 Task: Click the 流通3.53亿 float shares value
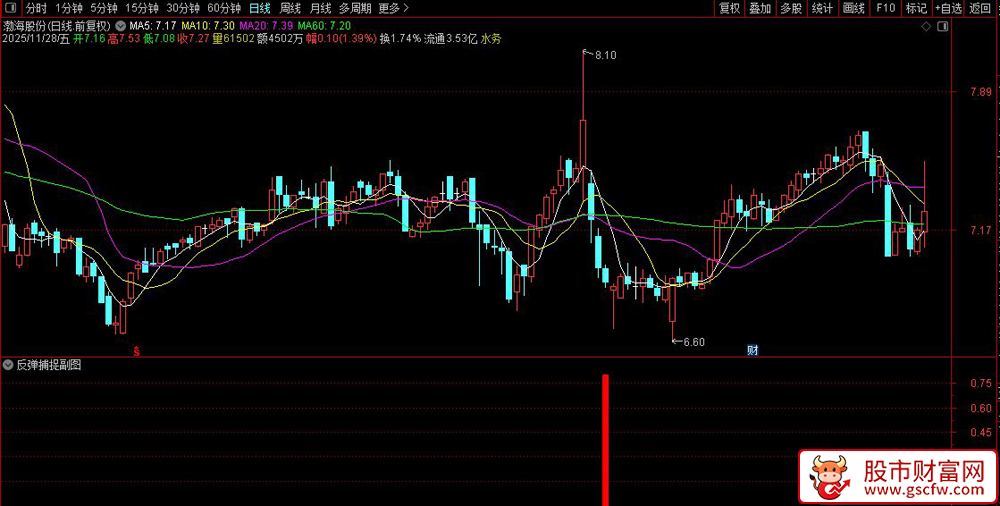tap(451, 38)
